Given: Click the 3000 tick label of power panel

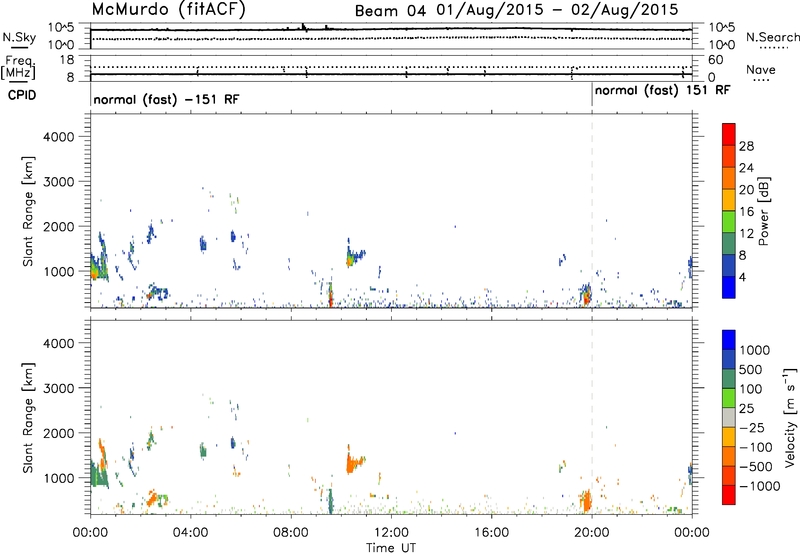Looking at the screenshot, I should point(58,182).
